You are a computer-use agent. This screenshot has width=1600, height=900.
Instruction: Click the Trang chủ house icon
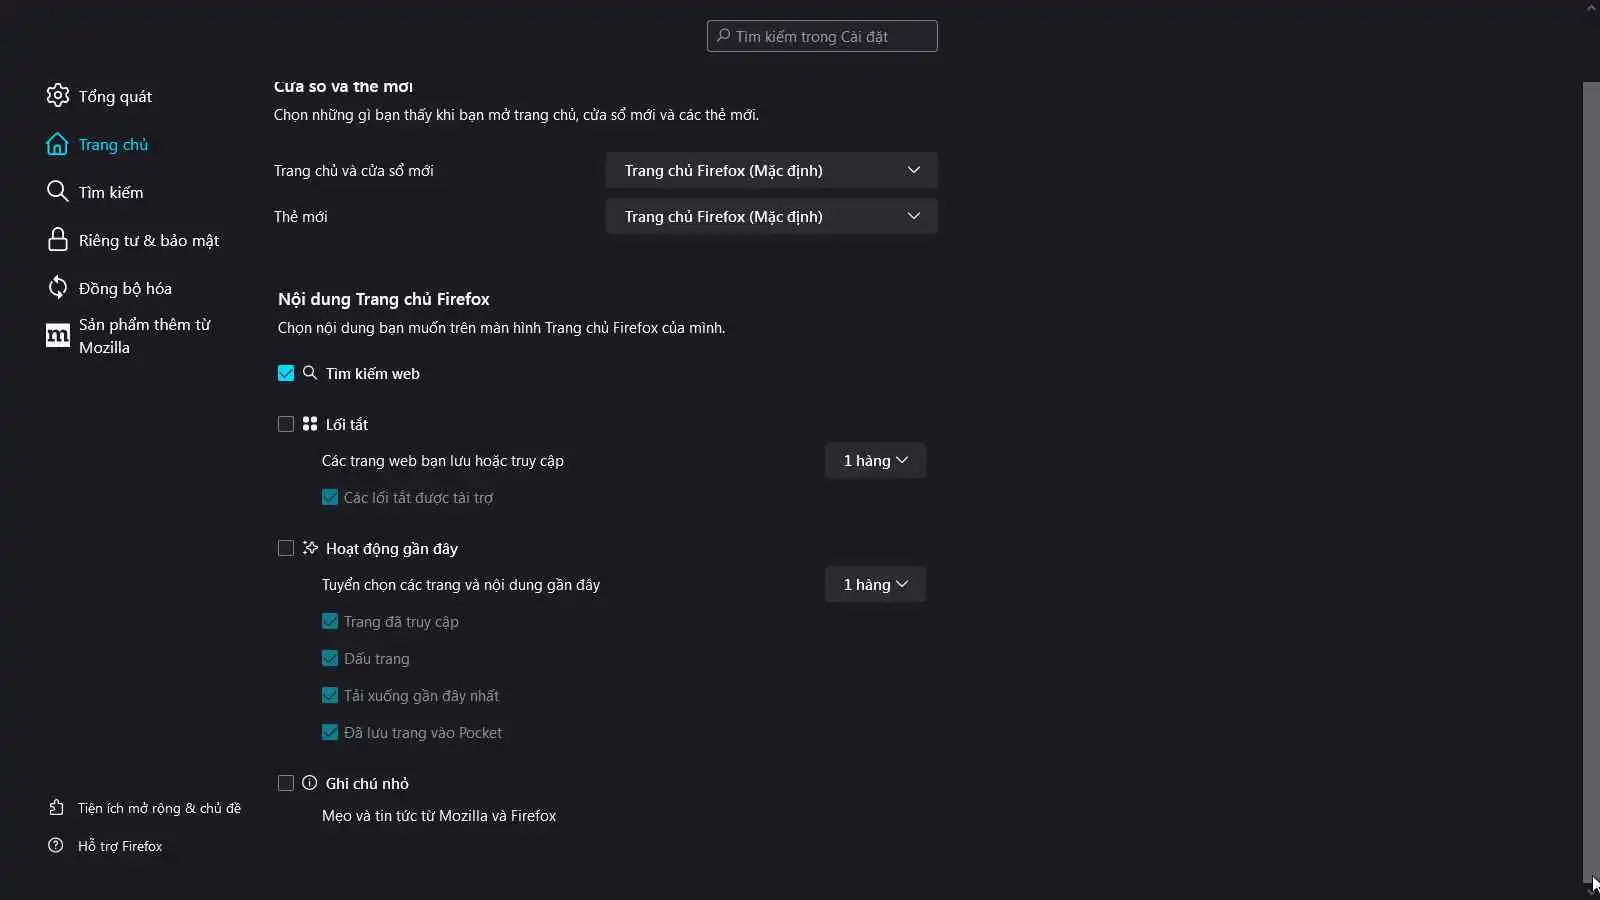[x=58, y=144]
